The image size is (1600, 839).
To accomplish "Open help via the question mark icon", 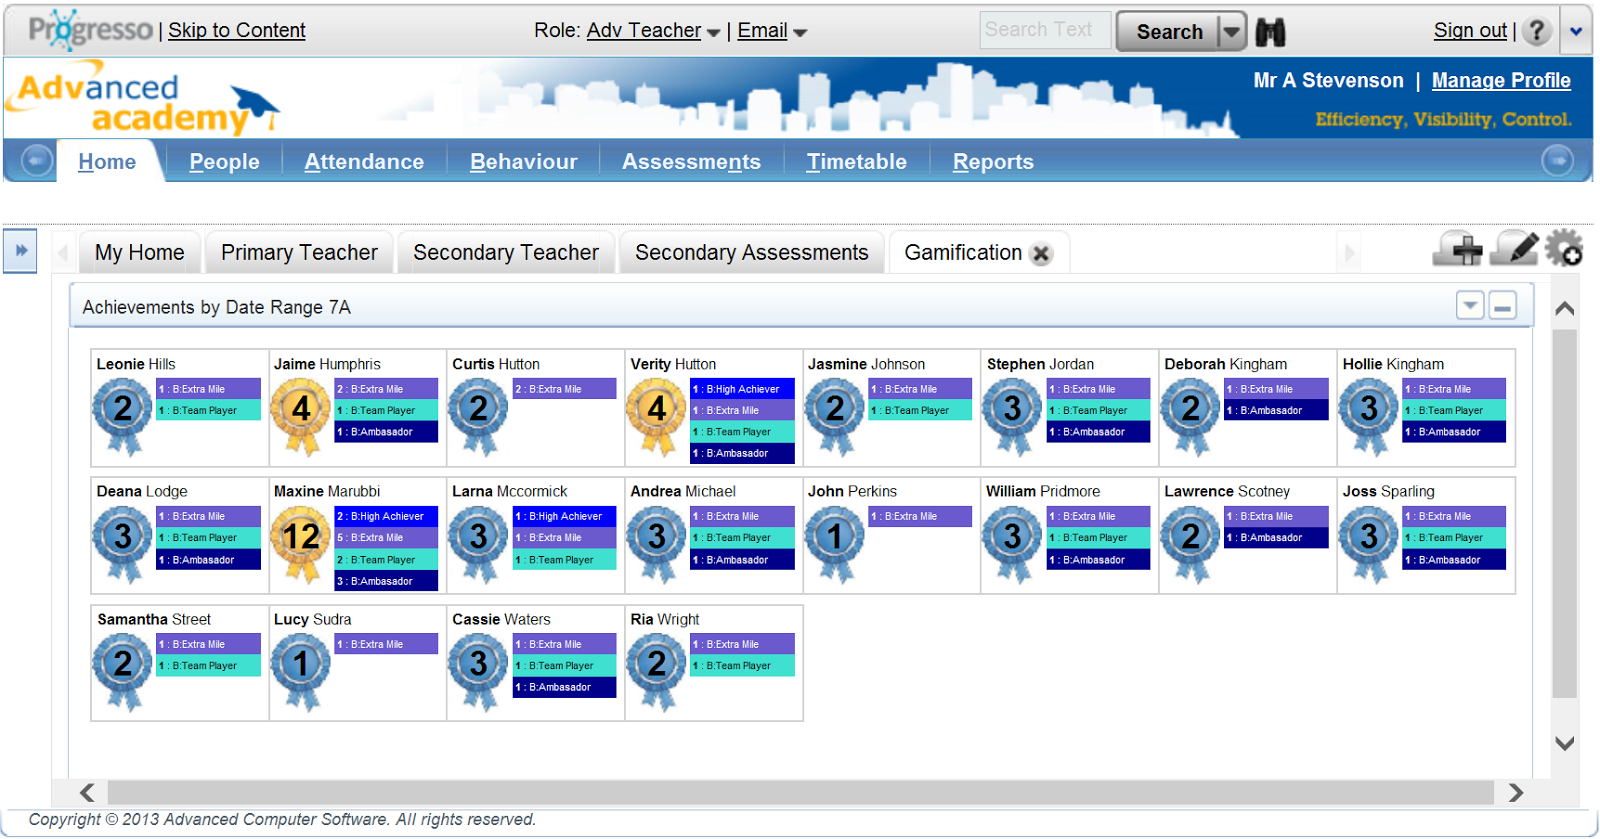I will 1537,31.
